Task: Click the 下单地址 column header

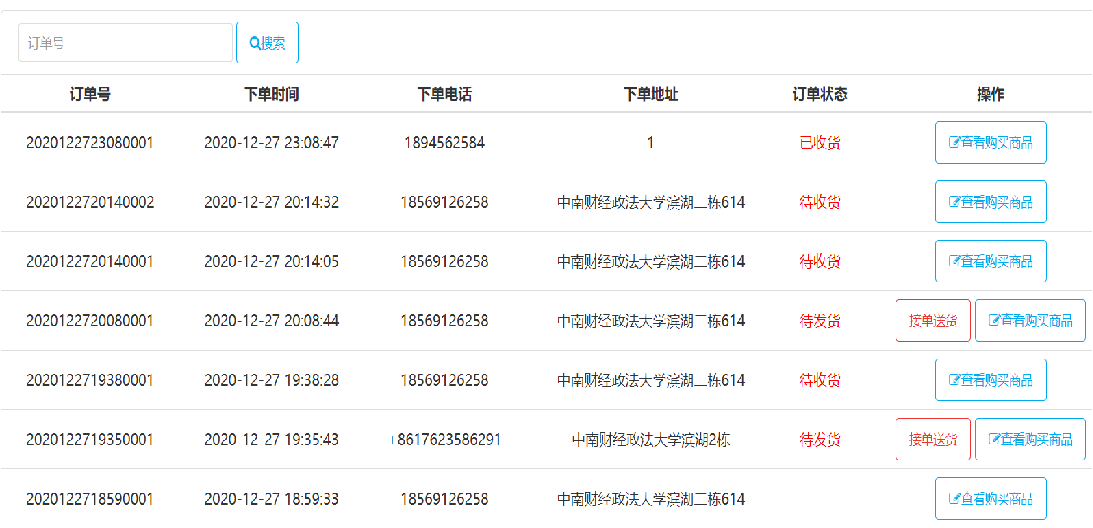Action: tap(650, 95)
